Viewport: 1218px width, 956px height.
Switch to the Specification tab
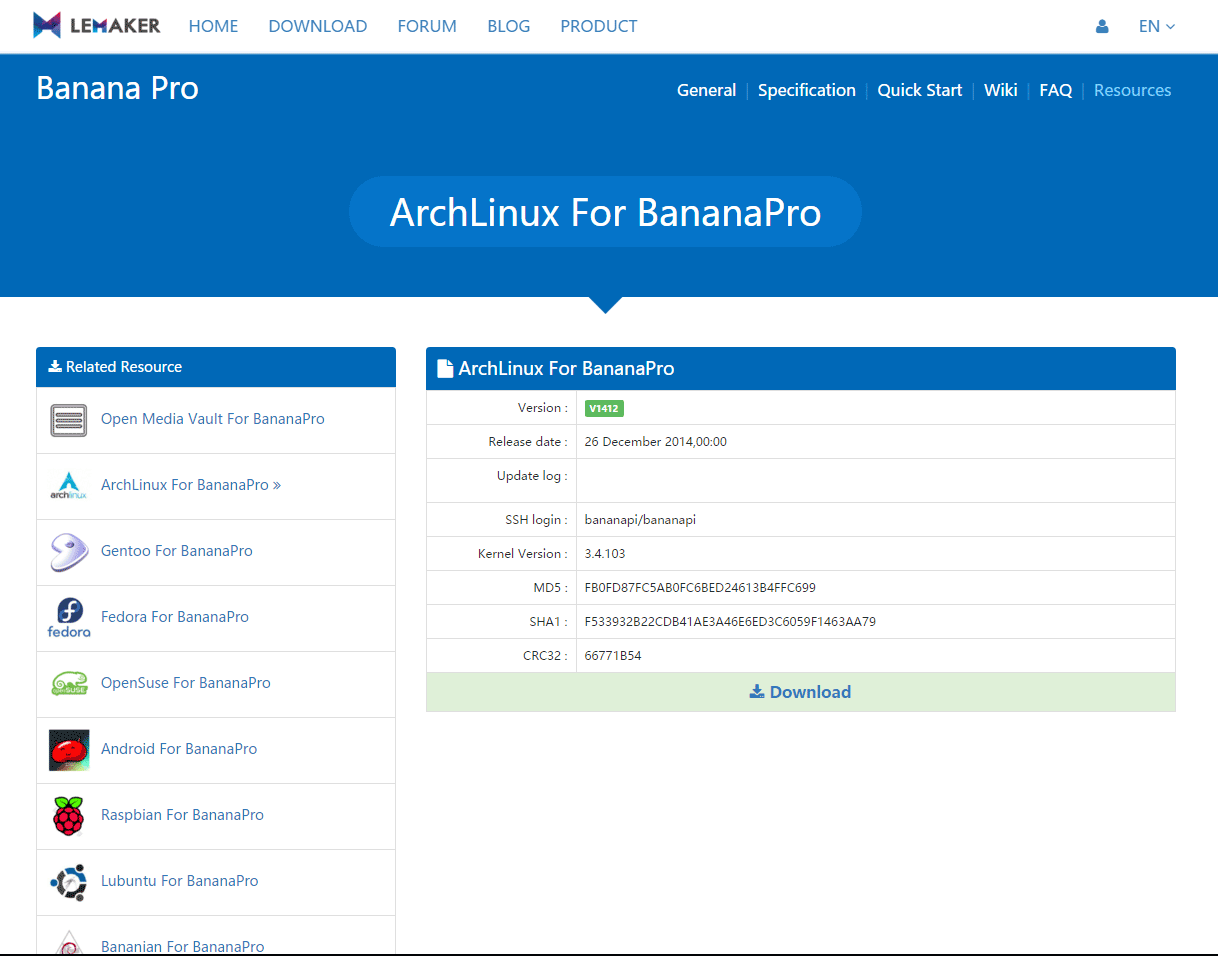[x=806, y=90]
